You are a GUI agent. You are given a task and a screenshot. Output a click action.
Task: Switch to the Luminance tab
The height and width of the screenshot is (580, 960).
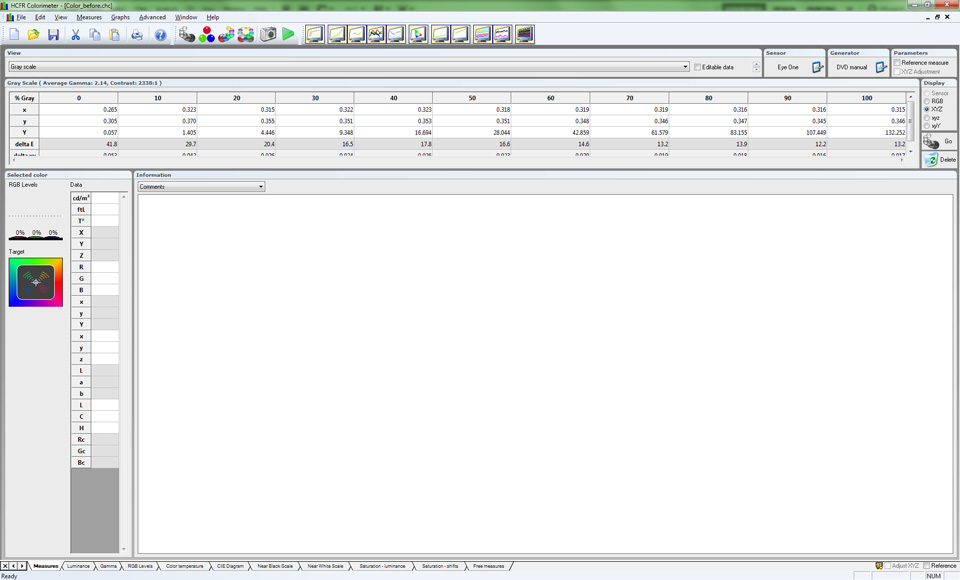78,566
